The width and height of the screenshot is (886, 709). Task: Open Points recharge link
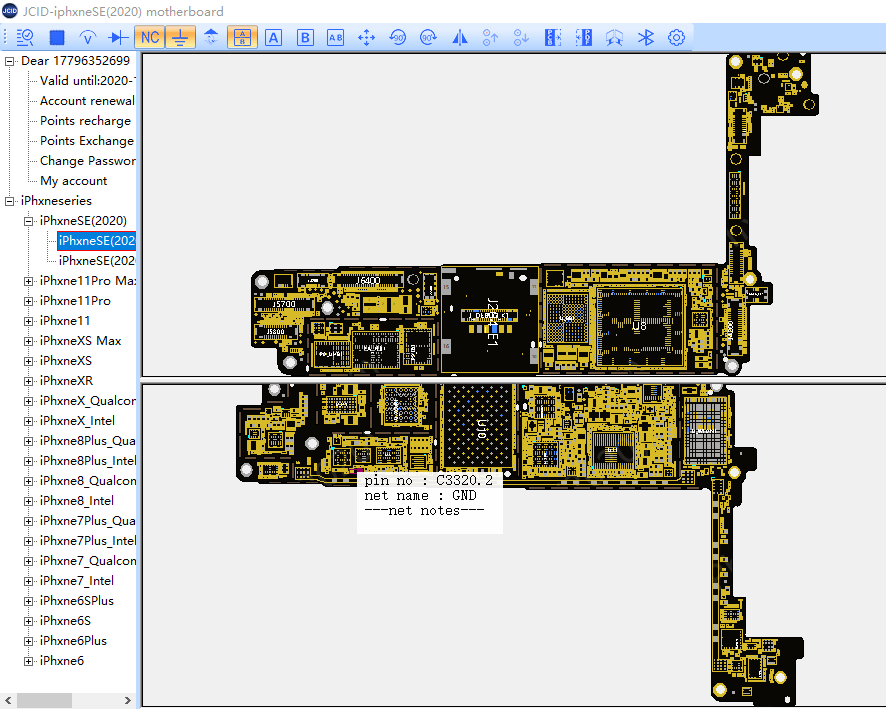click(85, 121)
